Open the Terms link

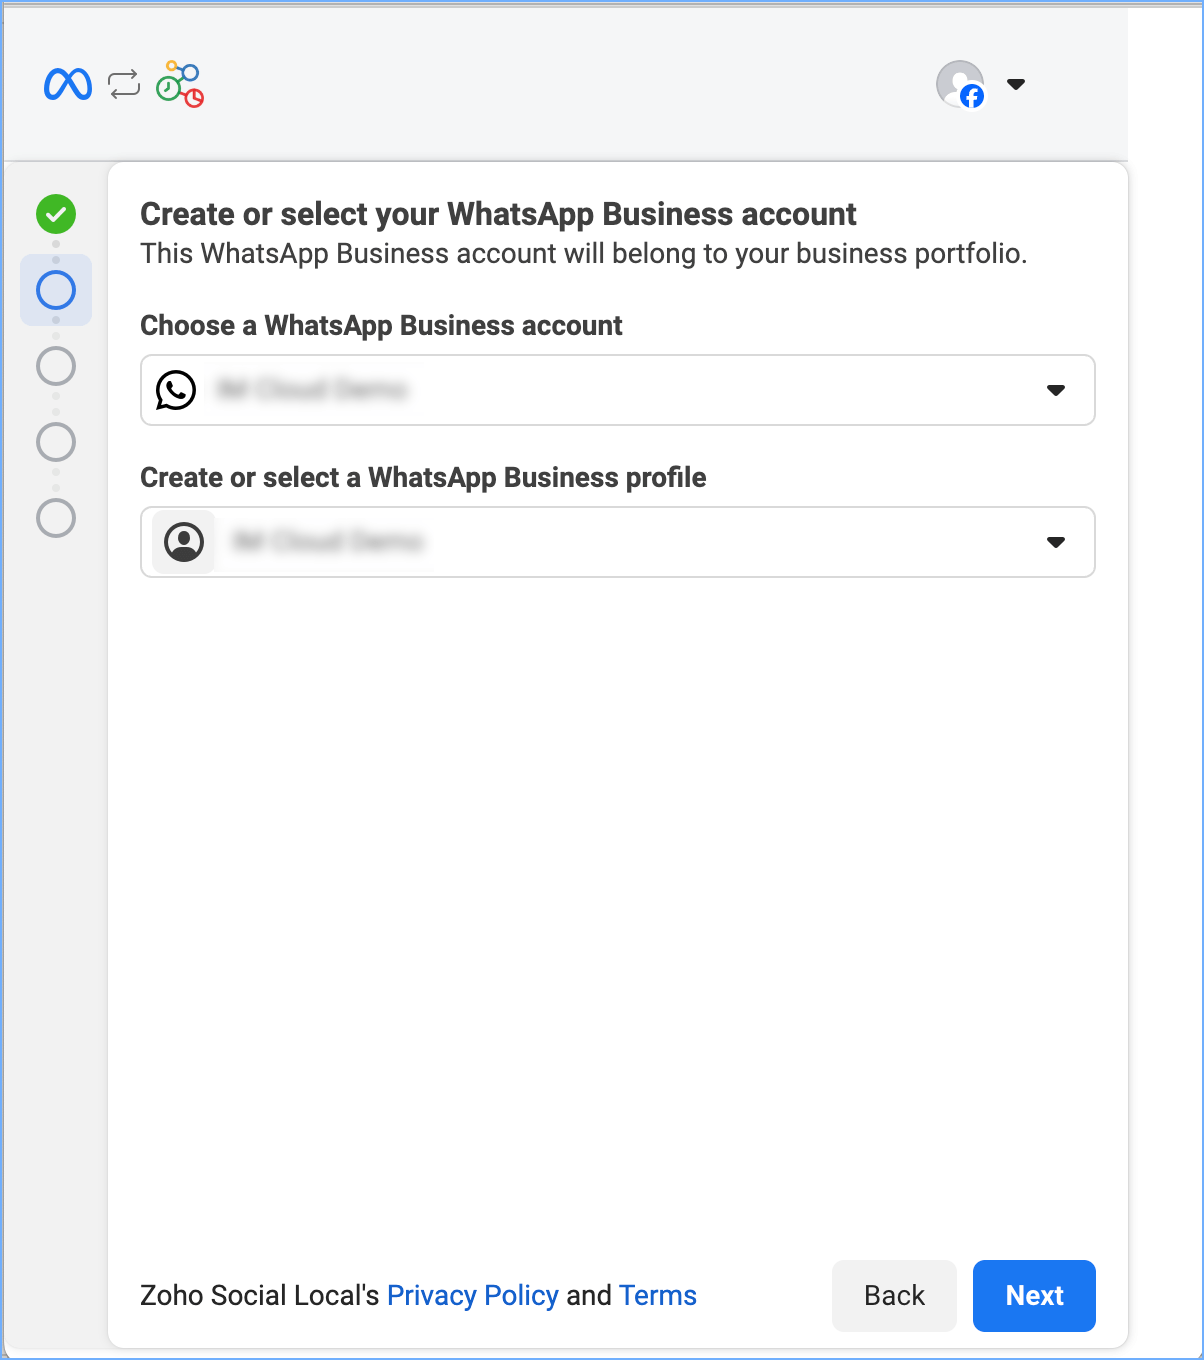657,1296
